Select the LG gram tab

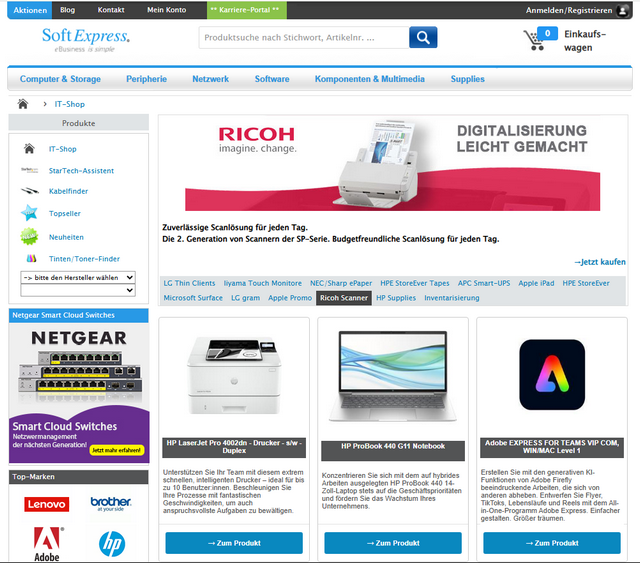[x=245, y=298]
